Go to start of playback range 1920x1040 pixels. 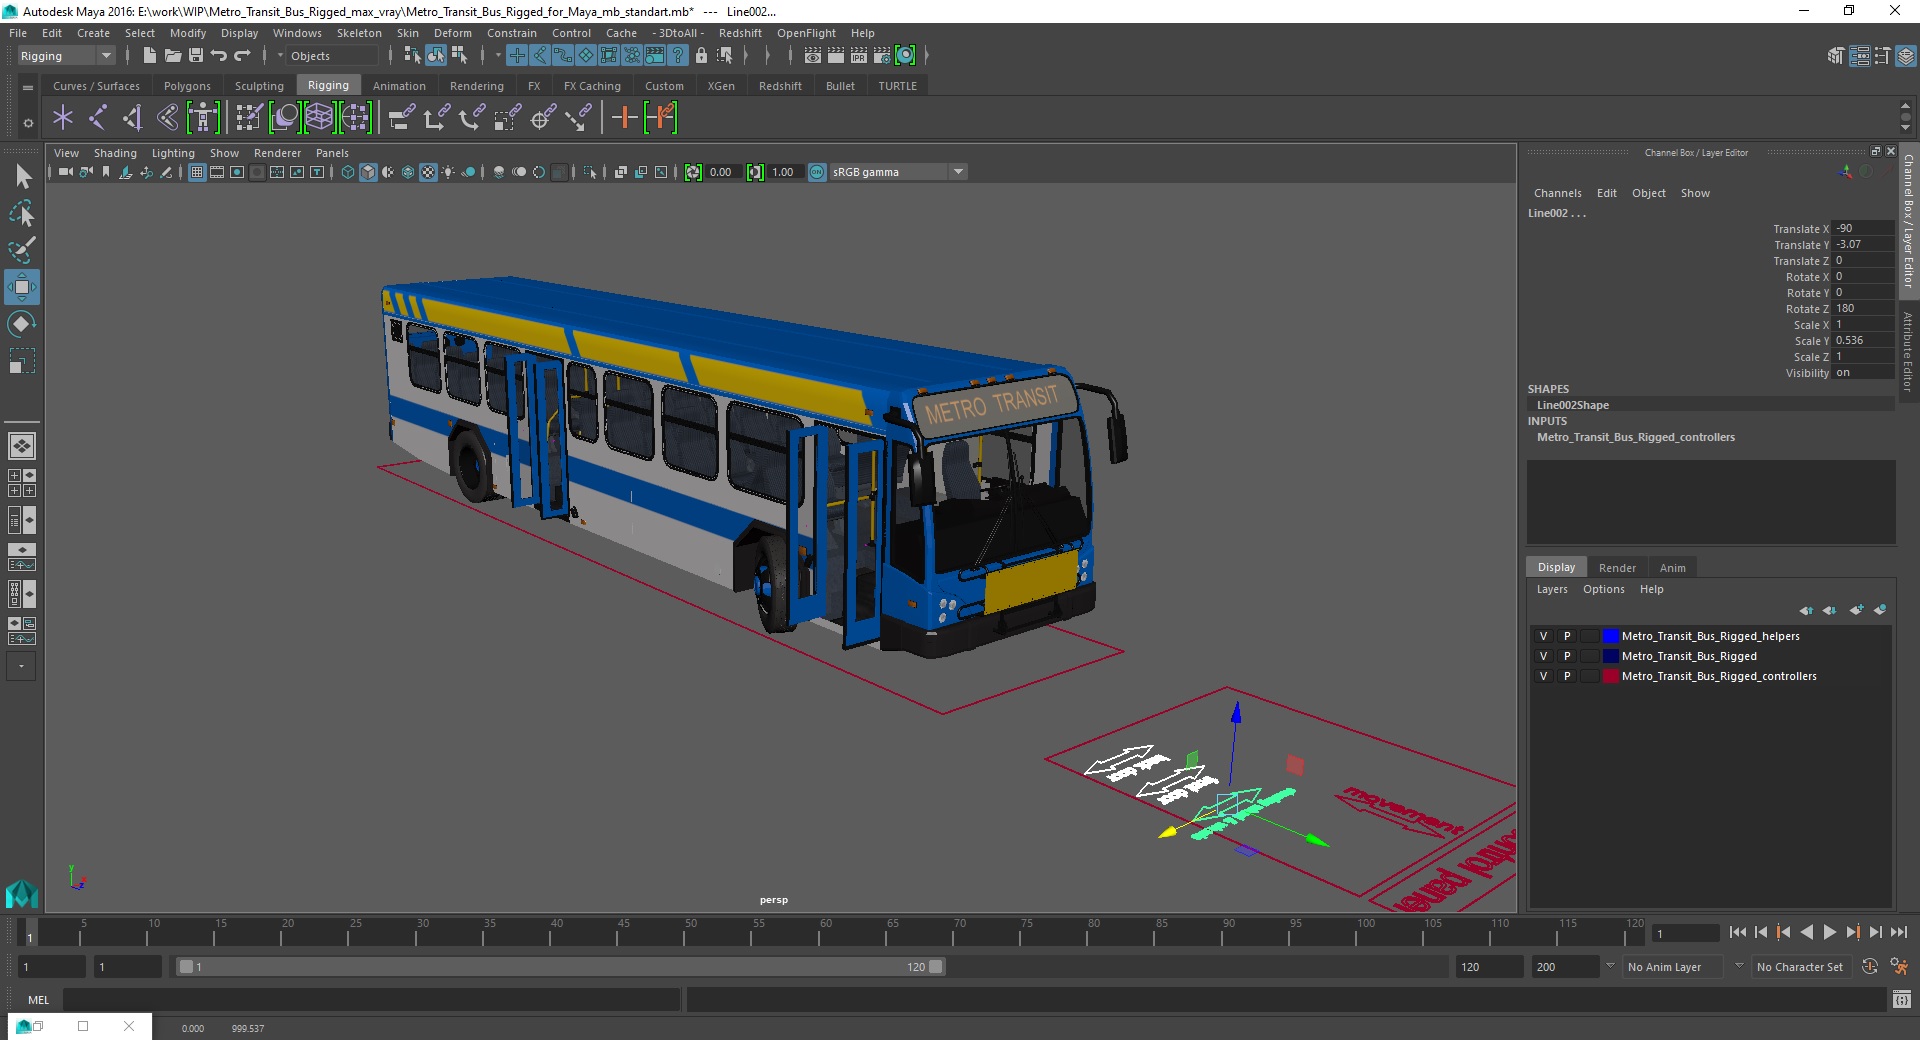click(x=1738, y=932)
